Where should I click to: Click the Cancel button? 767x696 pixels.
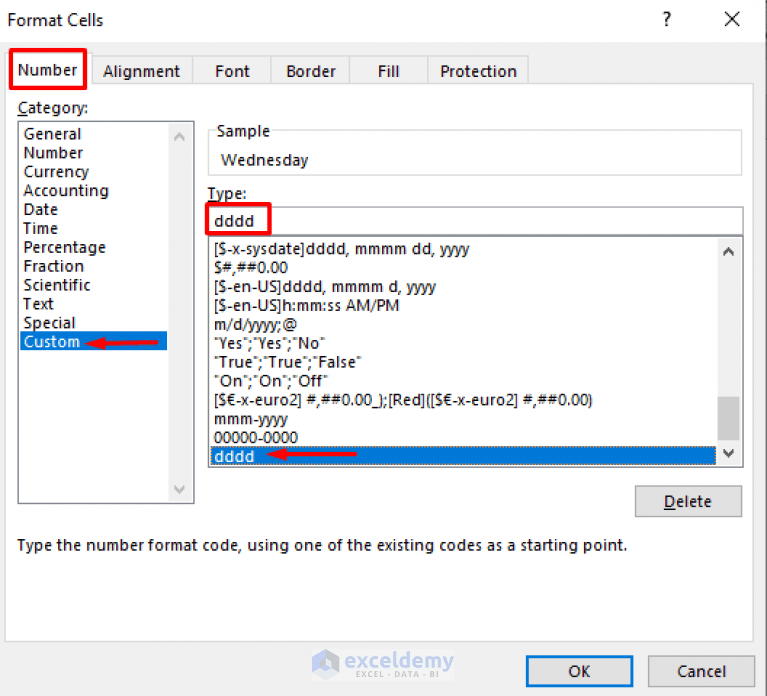(701, 671)
